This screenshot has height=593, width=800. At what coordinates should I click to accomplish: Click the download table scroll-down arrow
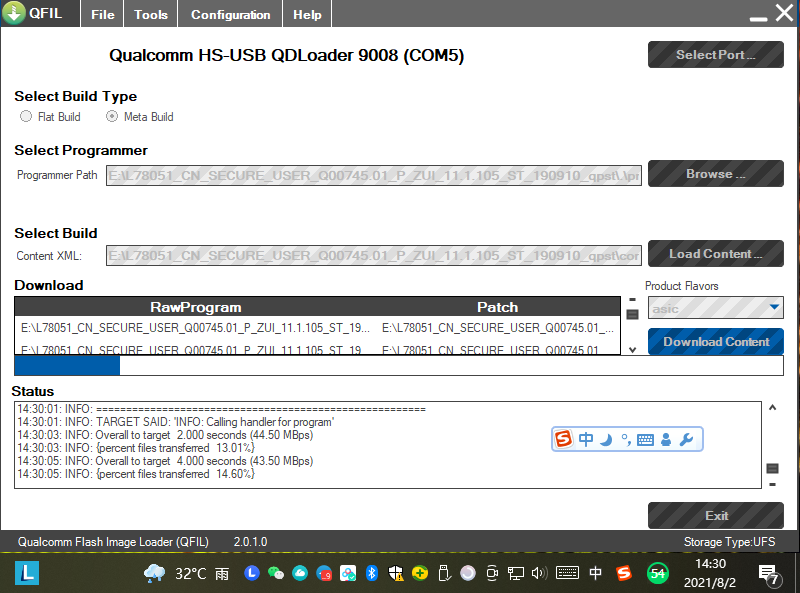[x=633, y=350]
